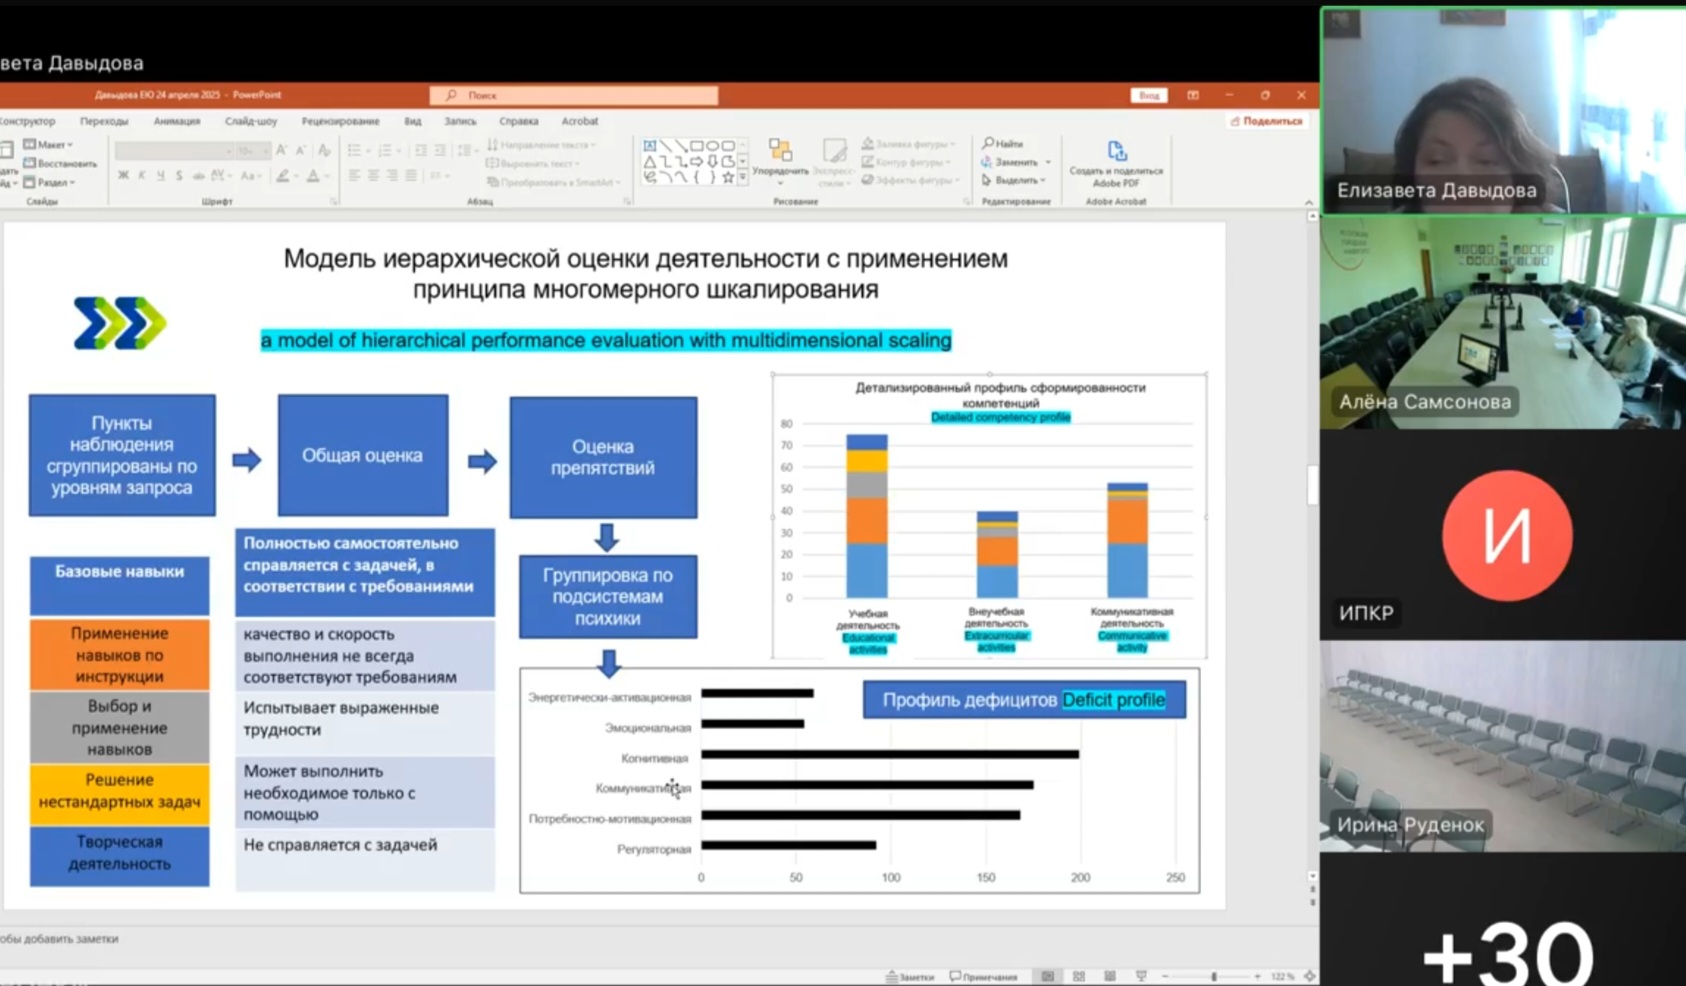This screenshot has height=986, width=1686.
Task: Toggle the Comments (Примечания) pane
Action: (x=984, y=976)
